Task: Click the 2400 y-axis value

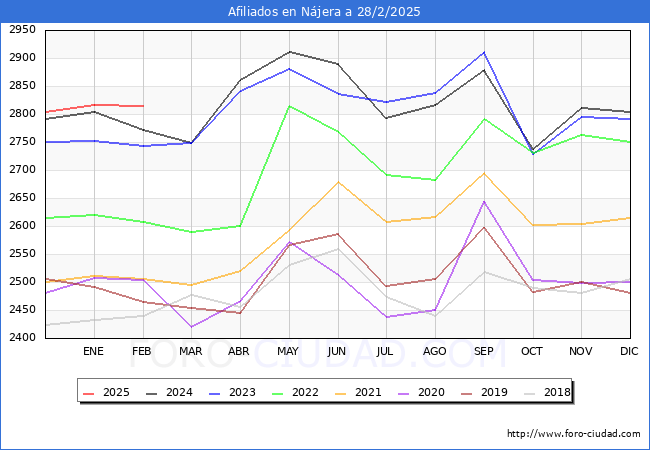Action: 22,337
